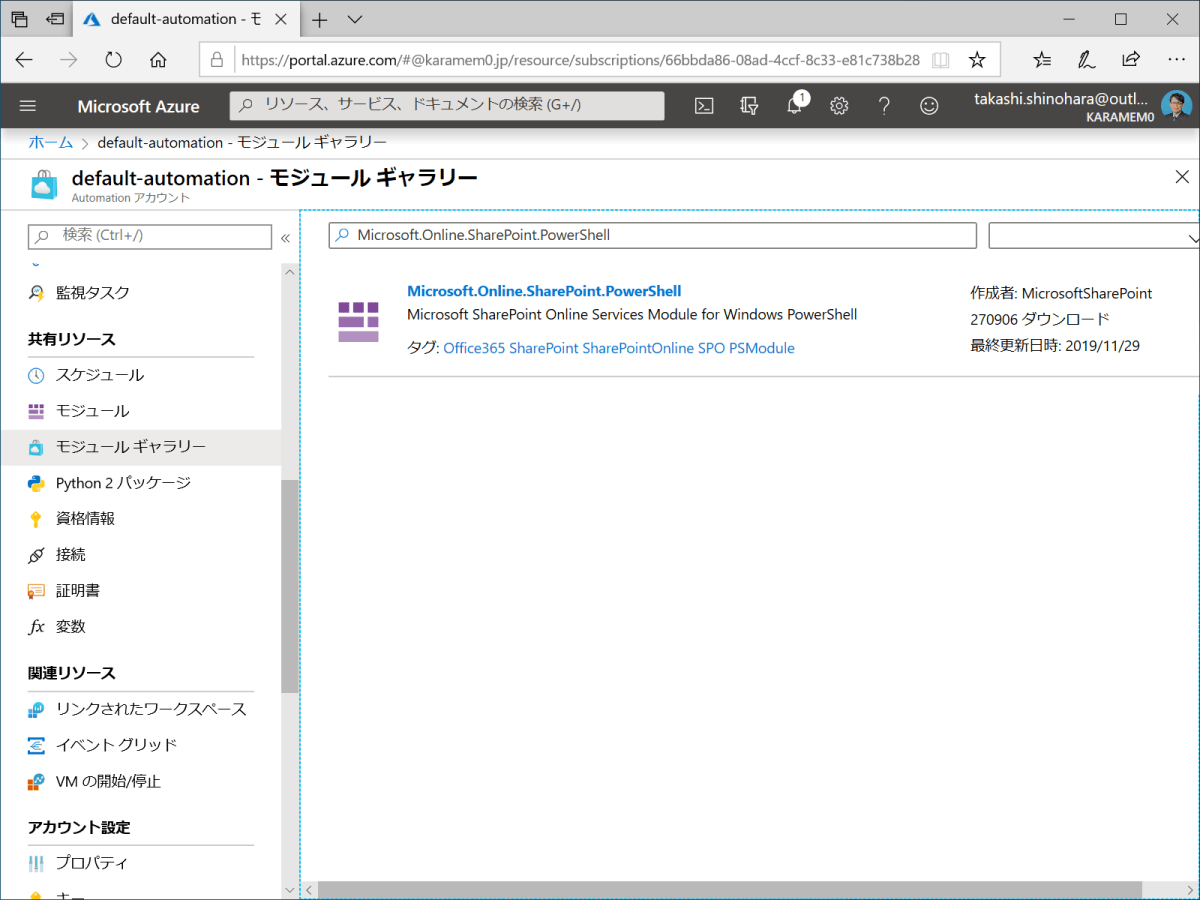Screen dimensions: 1200x900
Task: Click the purple module icon in result
Action: [358, 321]
